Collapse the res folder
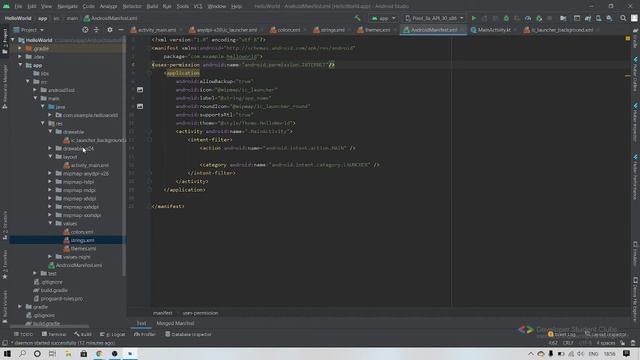The height and width of the screenshot is (360, 640). (42, 123)
